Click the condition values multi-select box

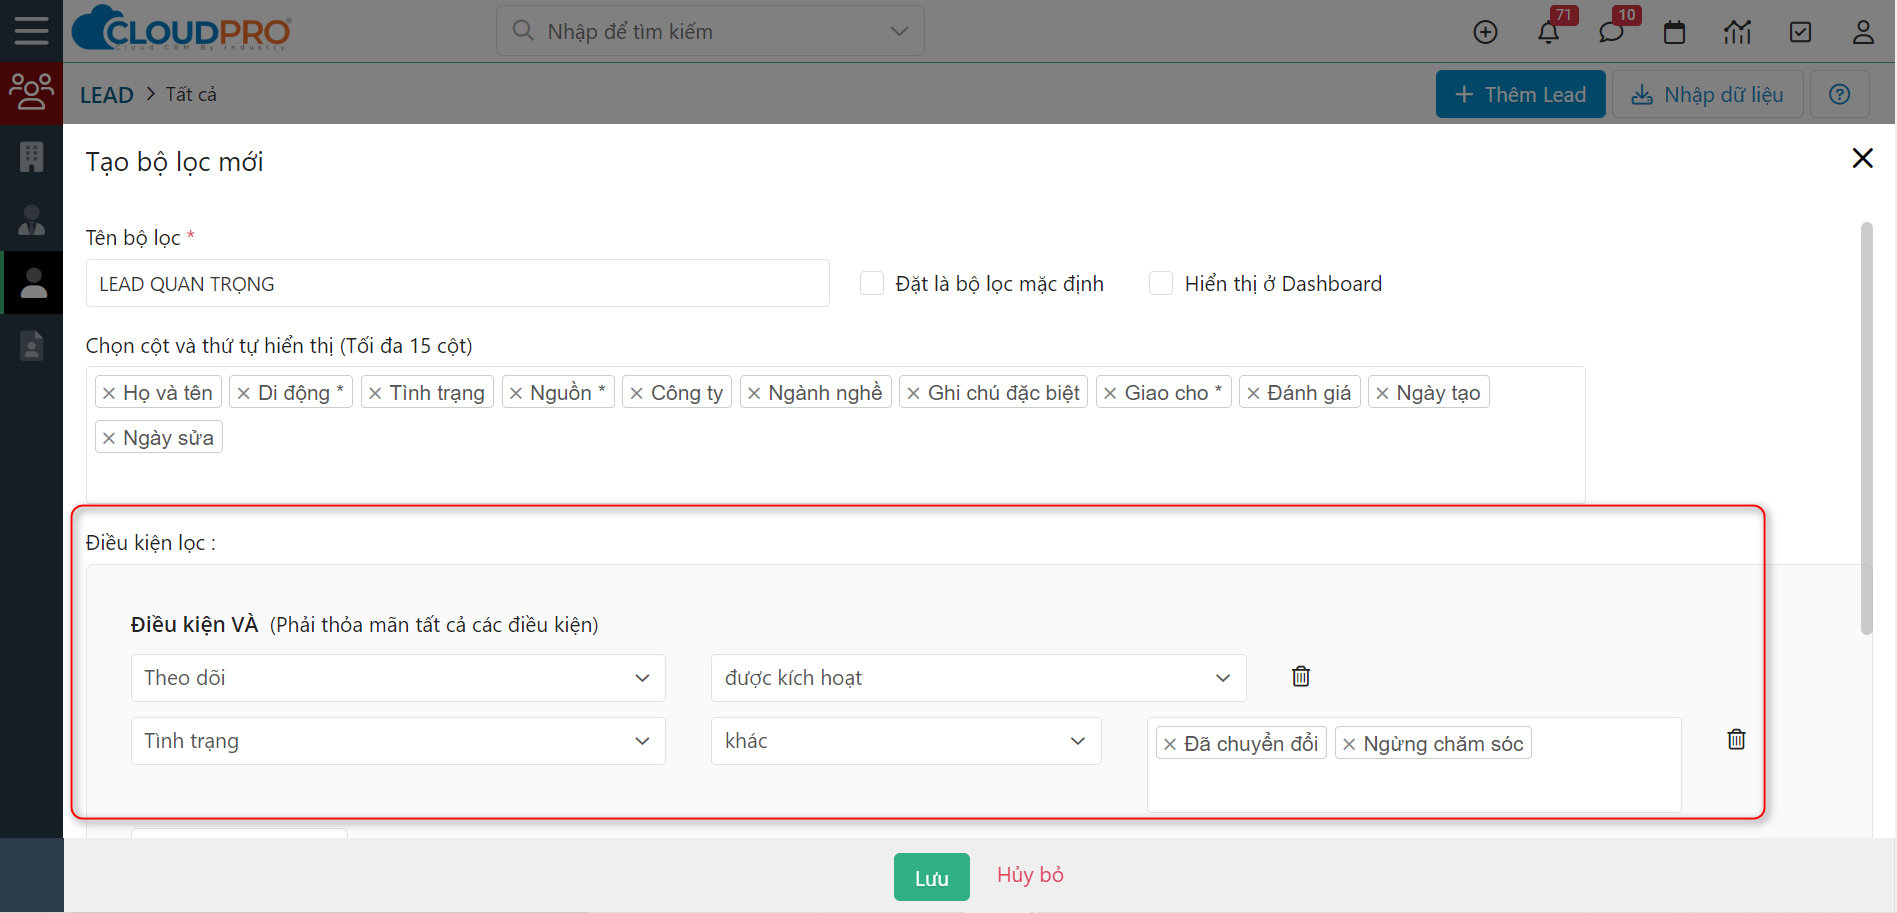point(1414,764)
